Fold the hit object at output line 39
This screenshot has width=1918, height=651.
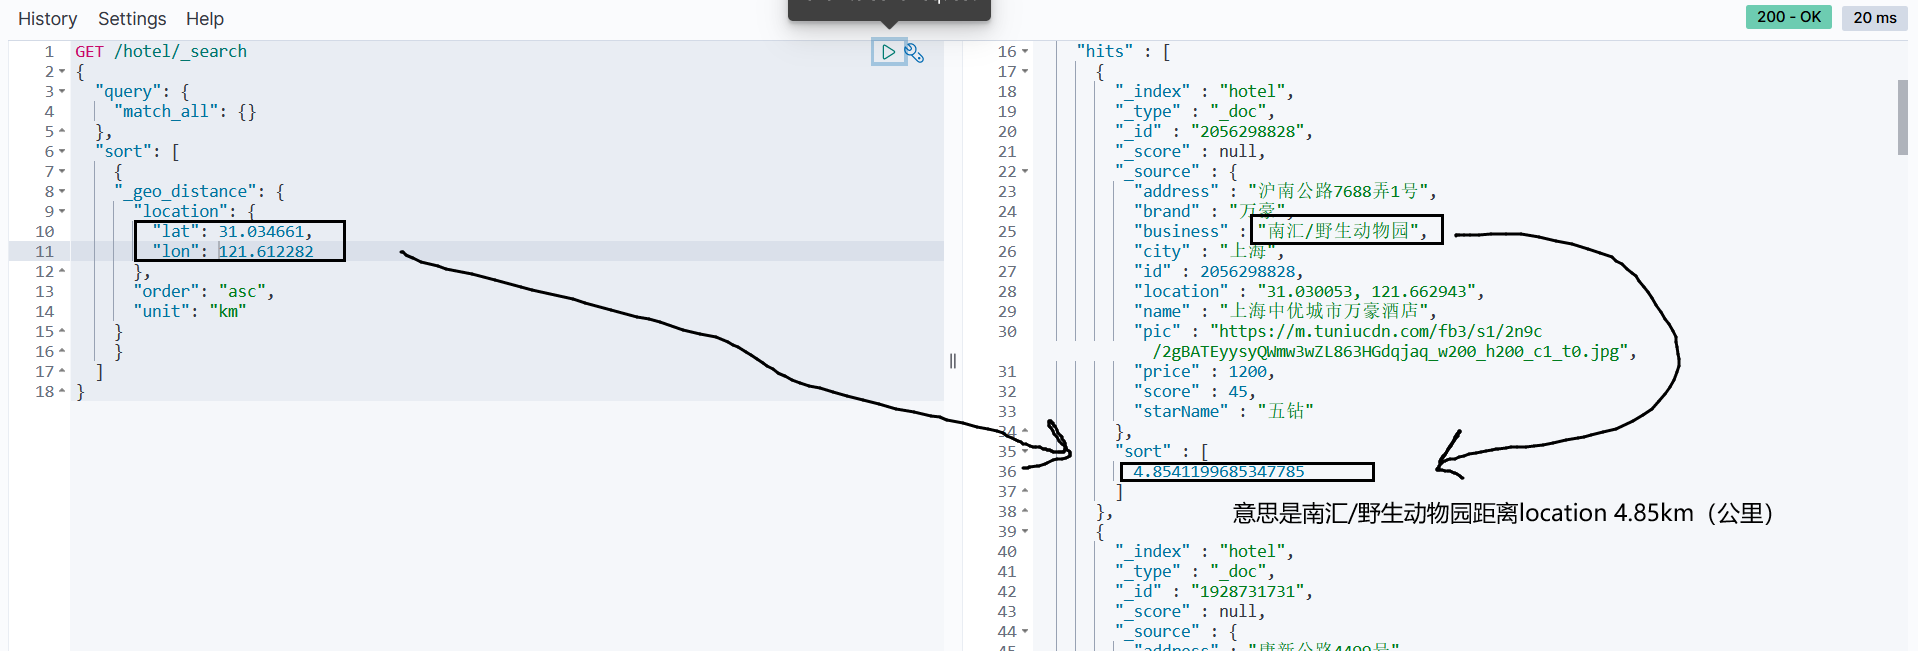pyautogui.click(x=1025, y=531)
